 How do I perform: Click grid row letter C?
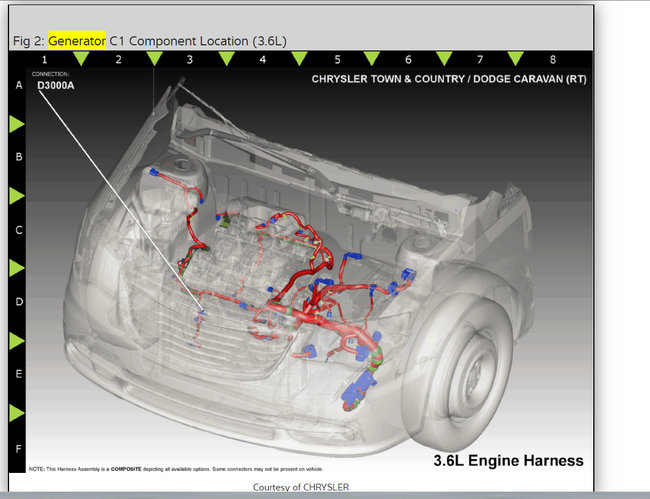(19, 230)
